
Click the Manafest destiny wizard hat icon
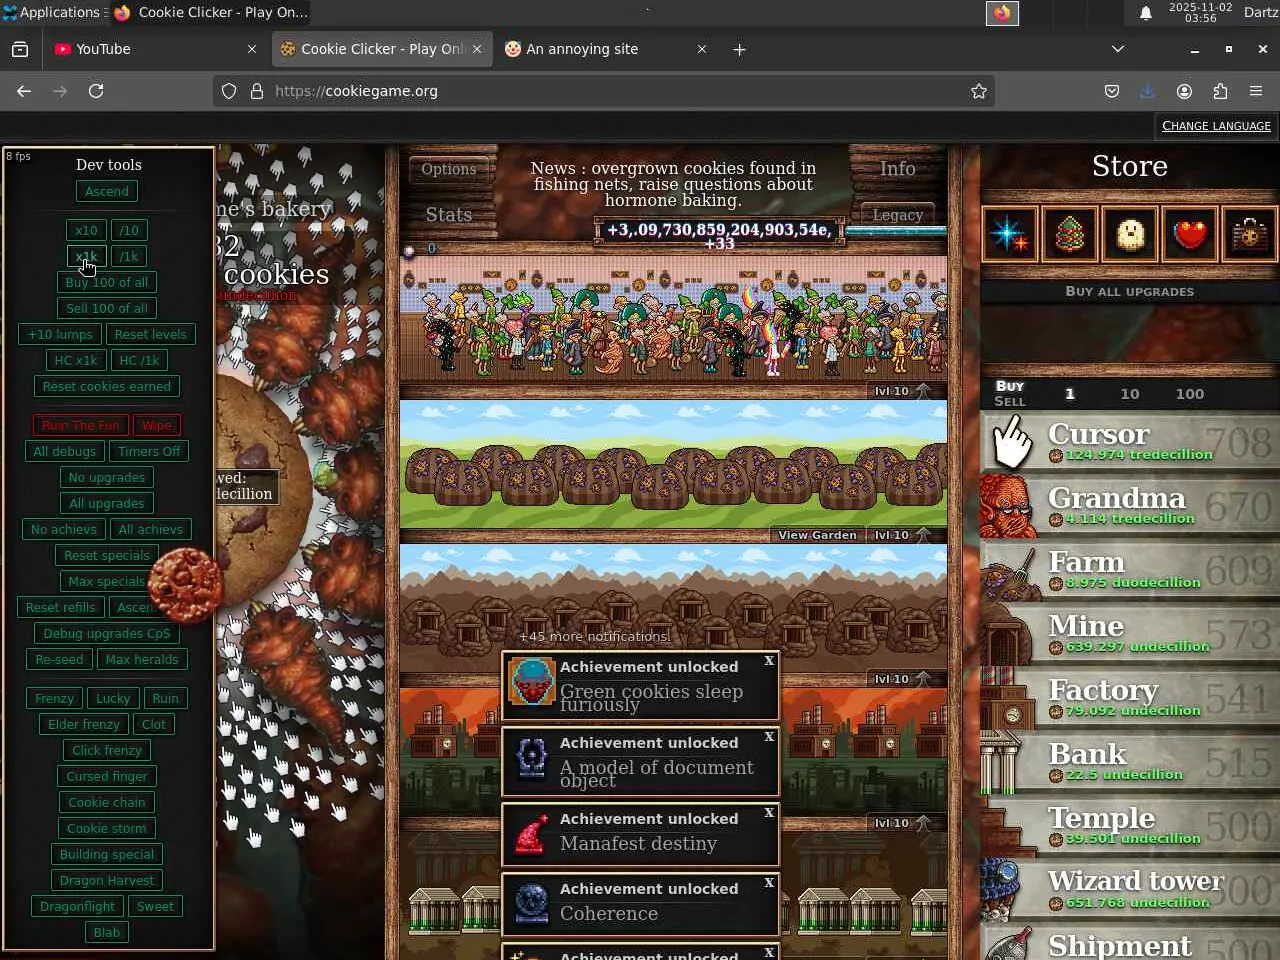point(532,836)
